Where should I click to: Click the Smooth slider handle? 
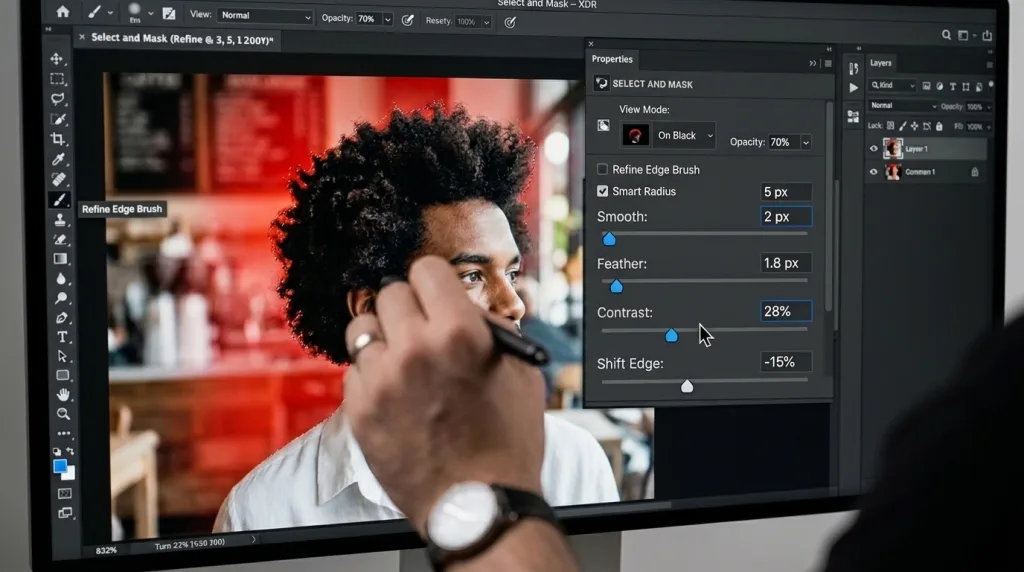(x=609, y=239)
